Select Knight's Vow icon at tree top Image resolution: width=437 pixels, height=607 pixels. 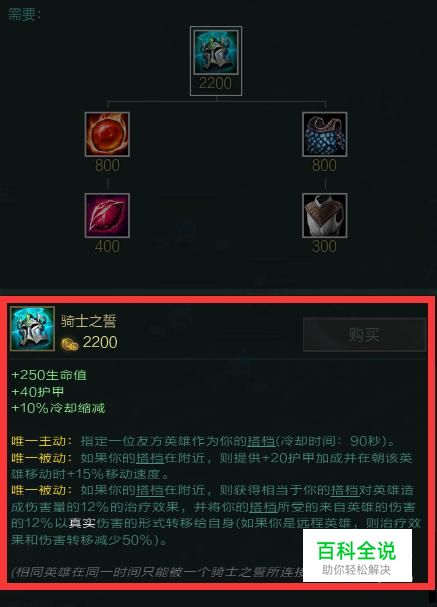pos(216,52)
